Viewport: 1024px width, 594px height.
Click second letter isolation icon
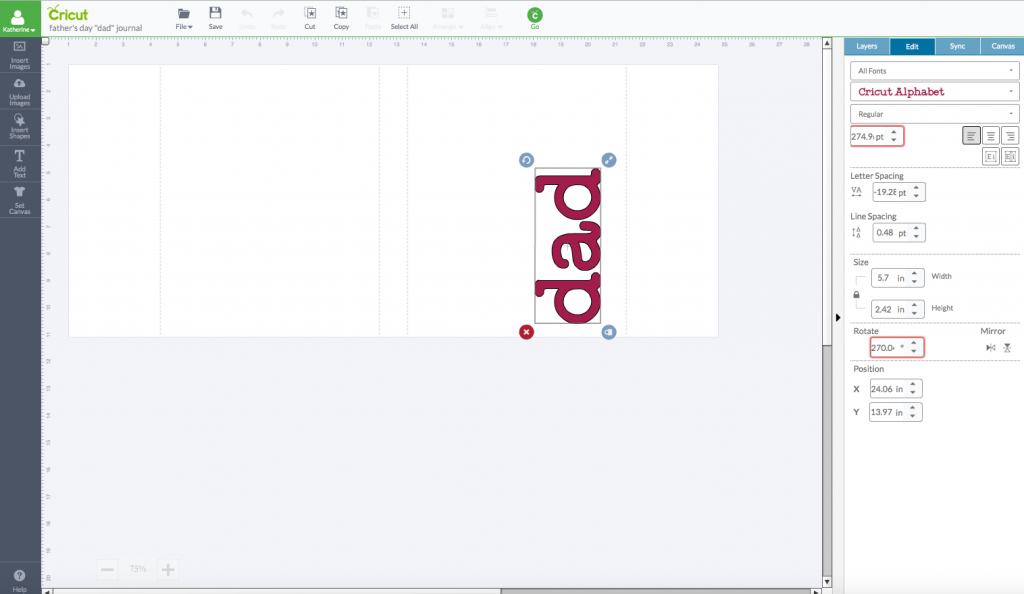[1010, 157]
